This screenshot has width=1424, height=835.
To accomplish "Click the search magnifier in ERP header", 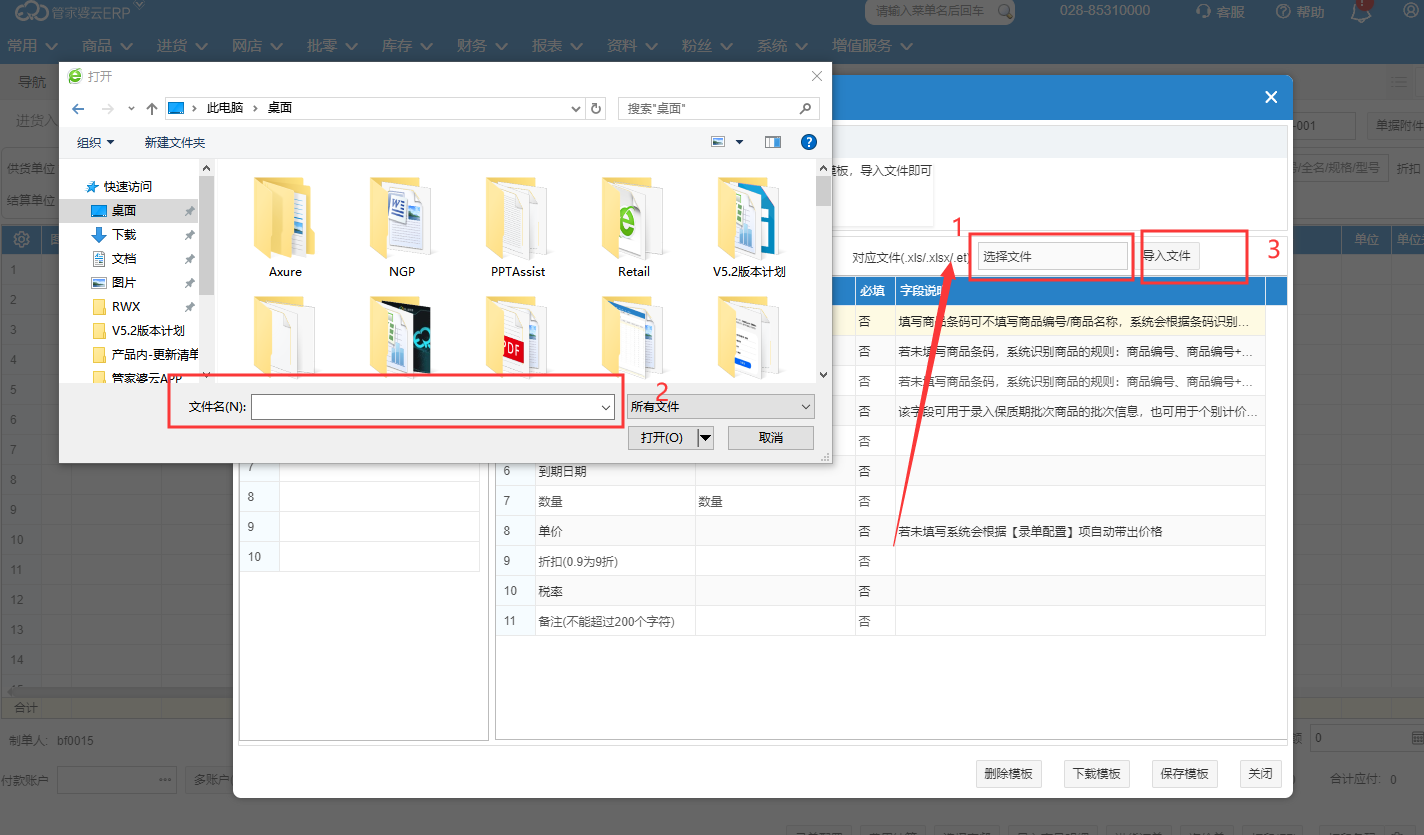I will click(x=1003, y=11).
